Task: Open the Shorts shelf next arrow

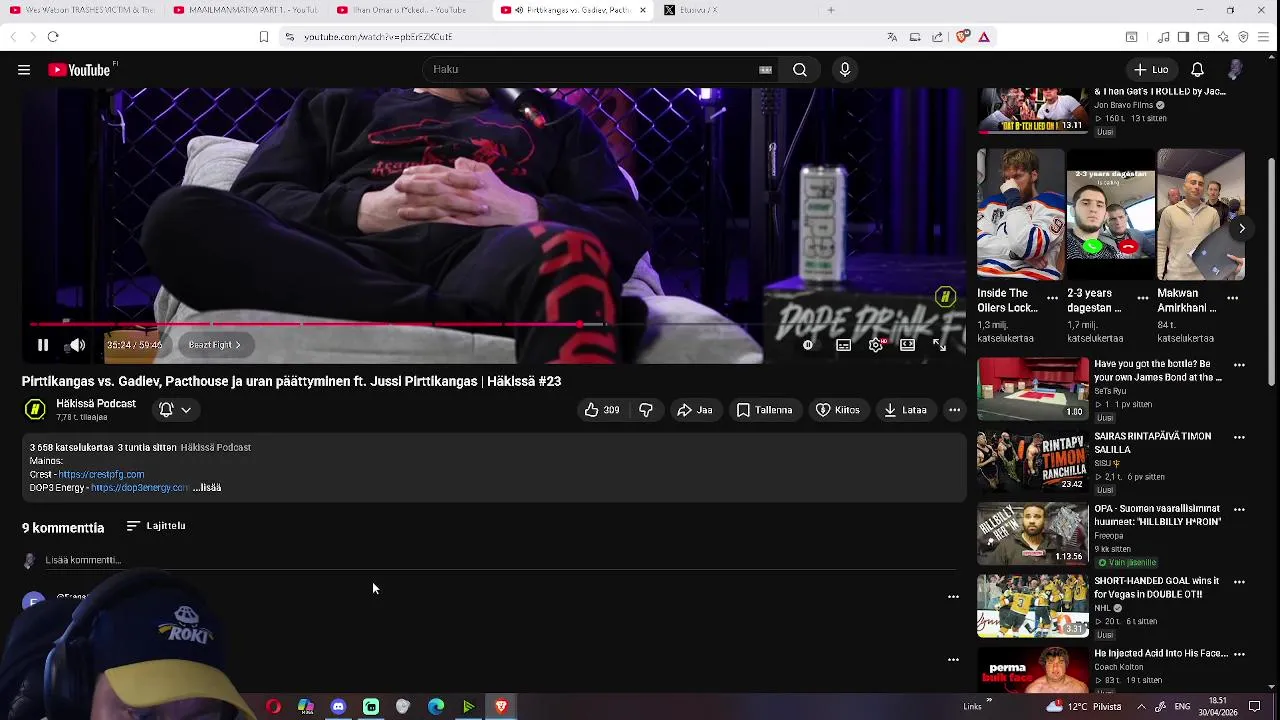Action: tap(1241, 229)
